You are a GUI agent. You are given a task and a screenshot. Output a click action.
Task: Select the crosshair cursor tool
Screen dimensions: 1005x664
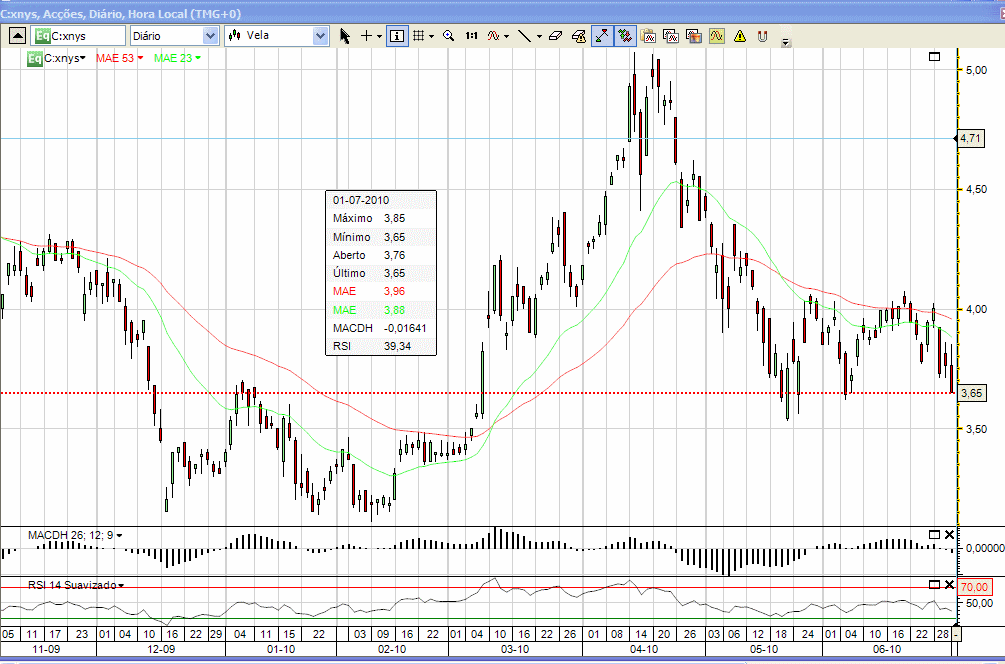click(x=366, y=36)
